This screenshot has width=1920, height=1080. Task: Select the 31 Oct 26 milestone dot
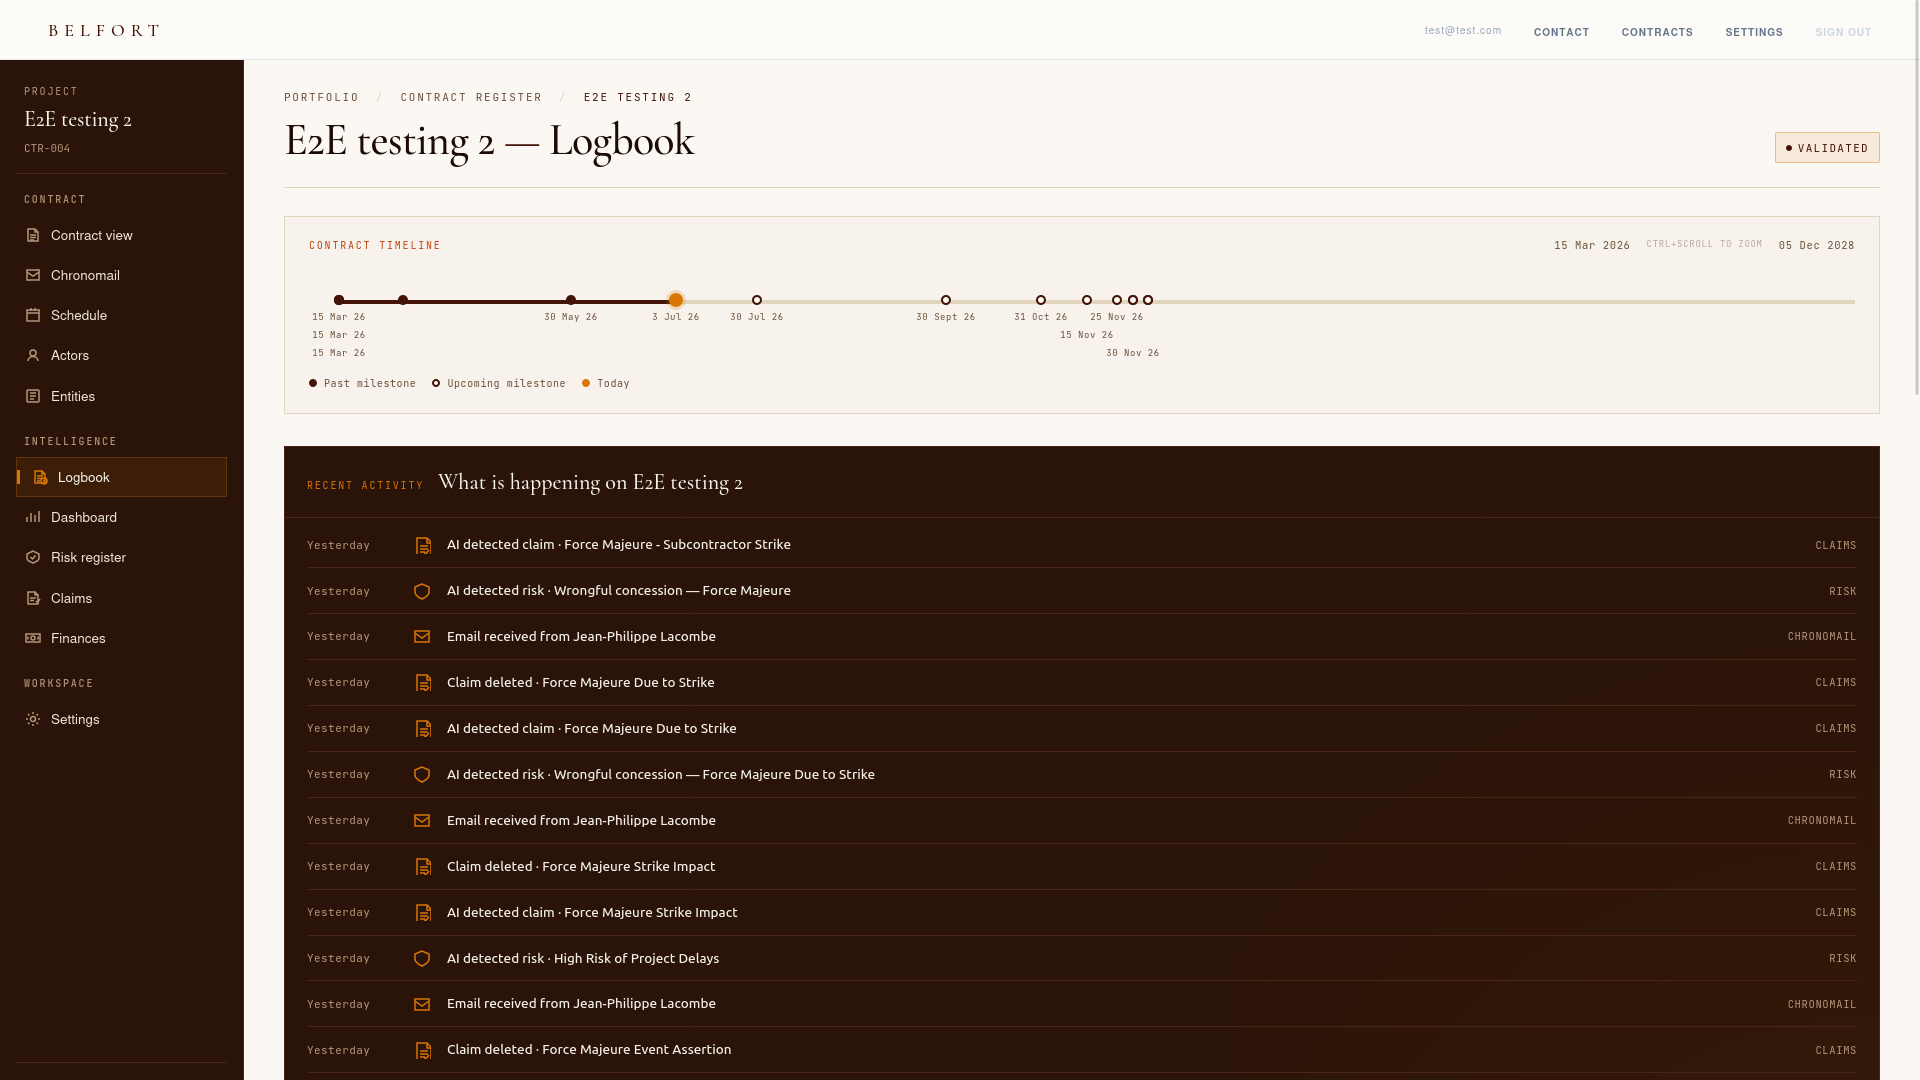1041,300
